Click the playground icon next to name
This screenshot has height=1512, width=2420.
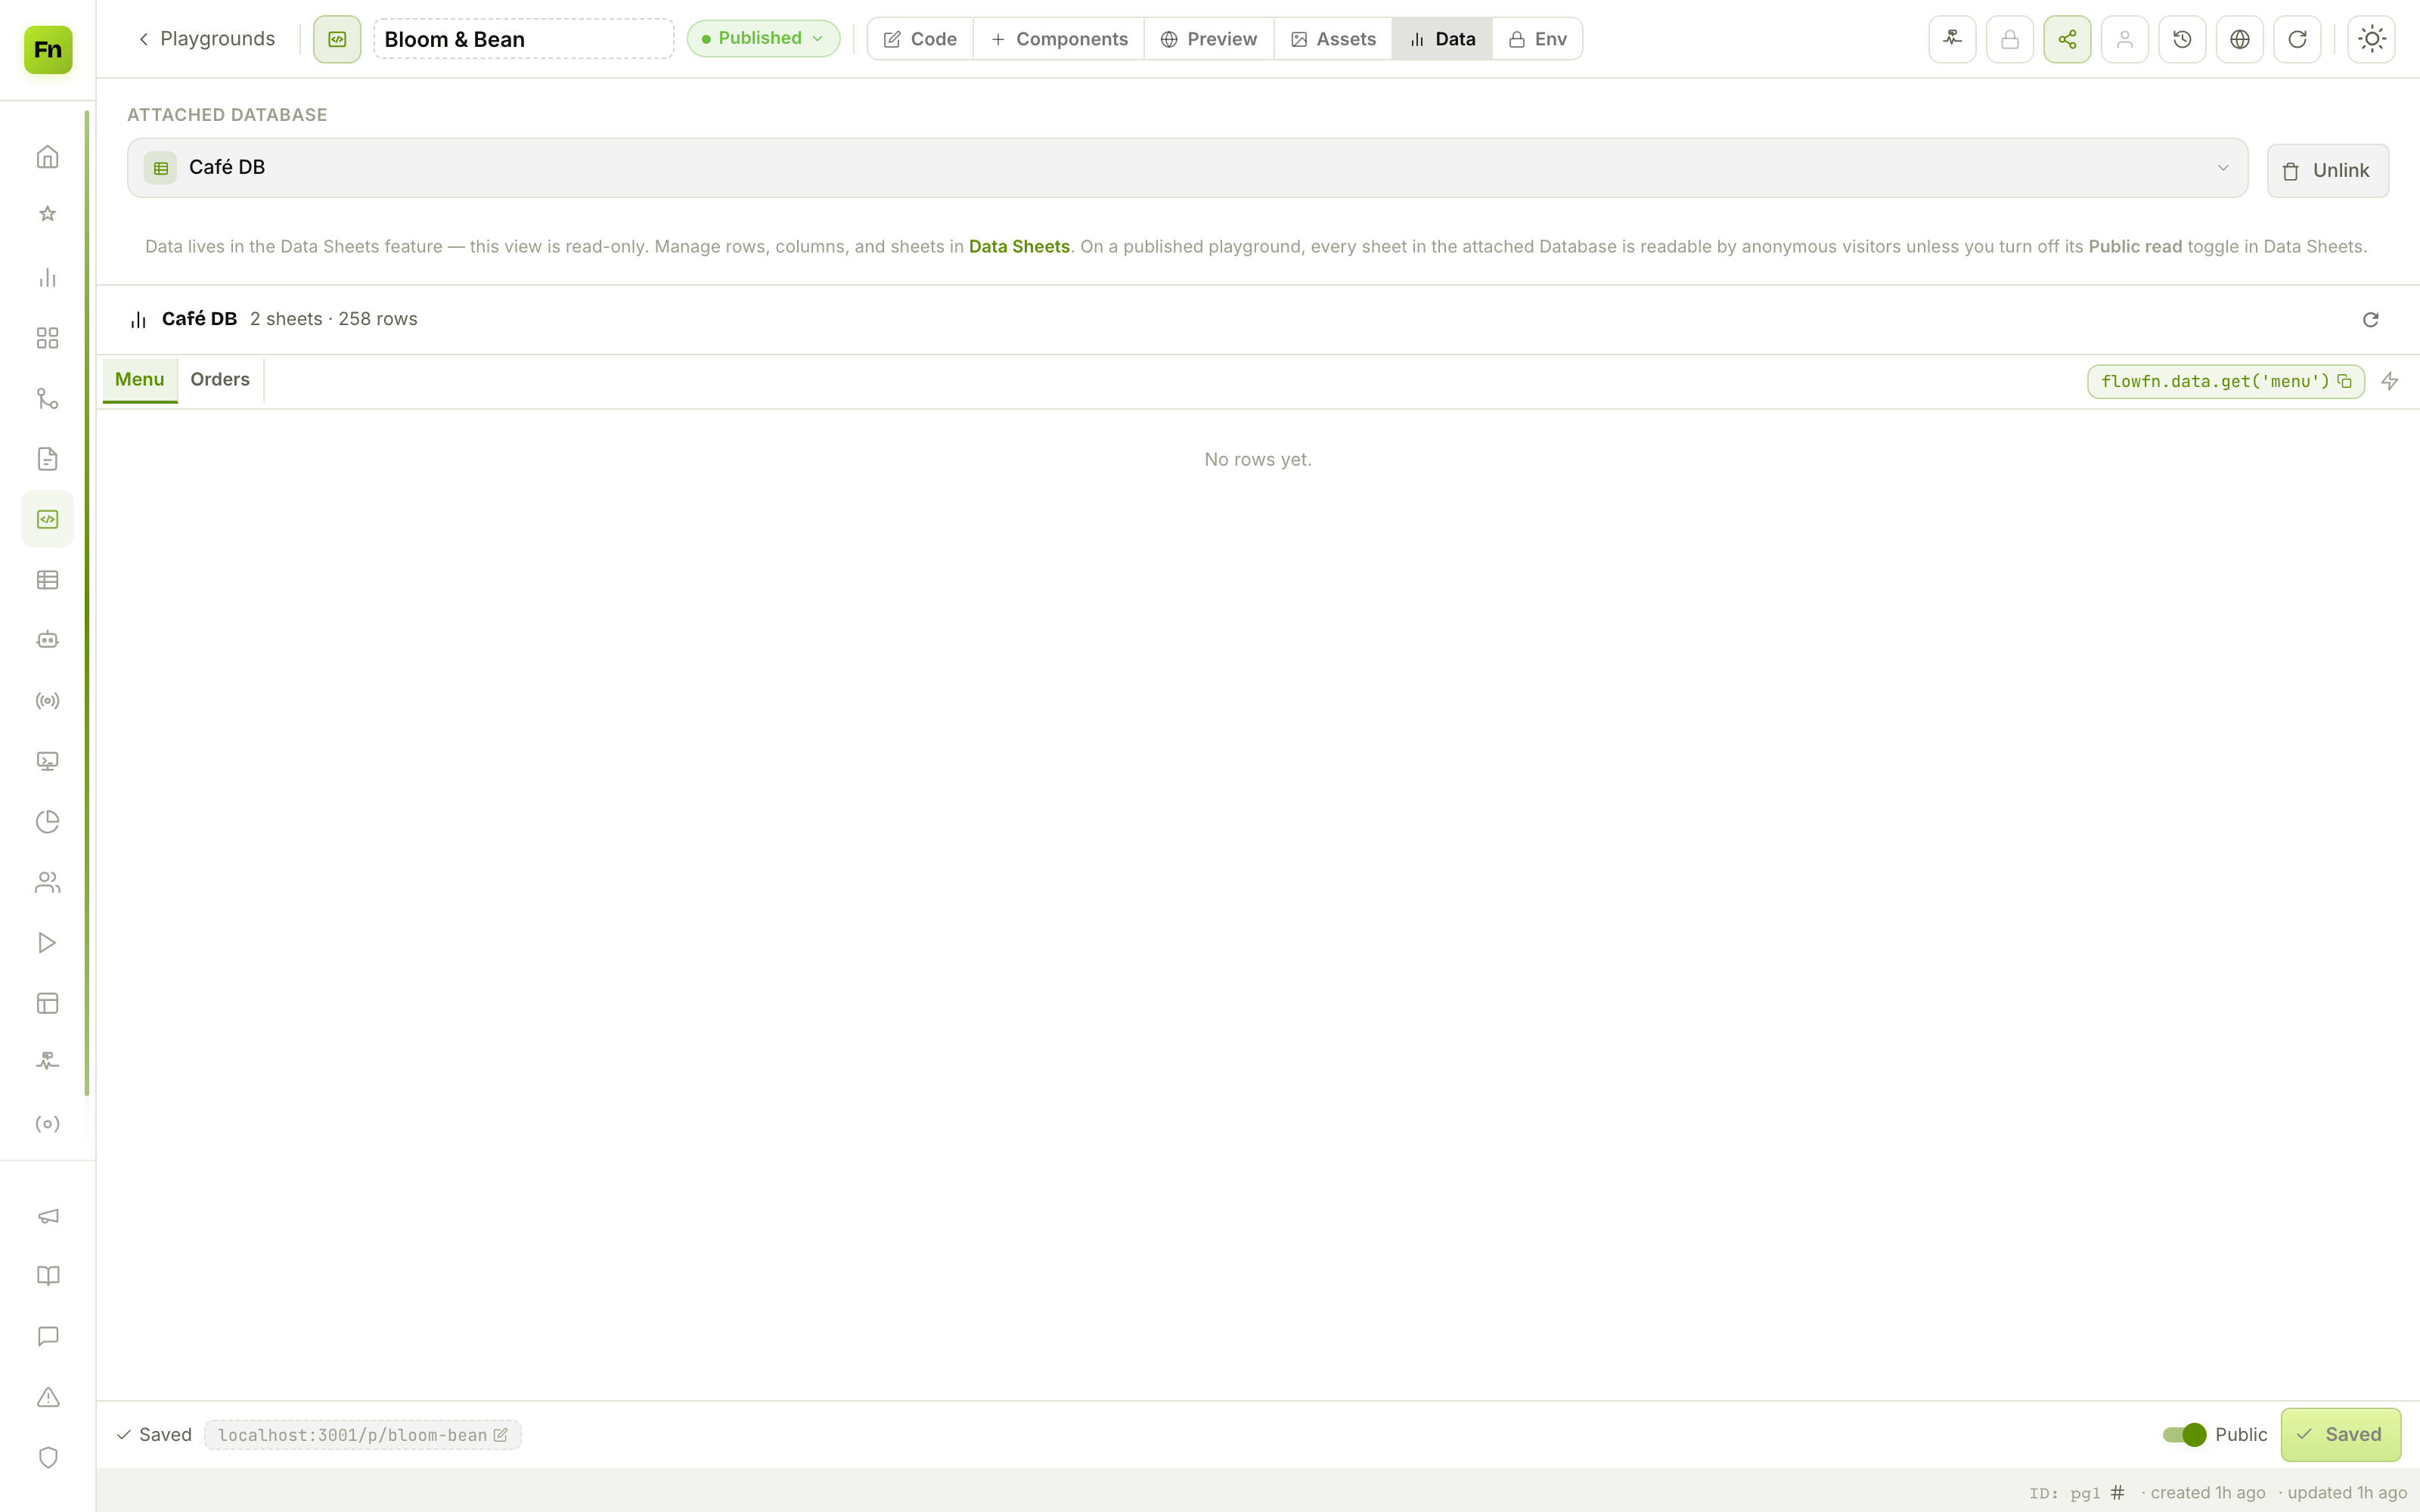coord(337,39)
